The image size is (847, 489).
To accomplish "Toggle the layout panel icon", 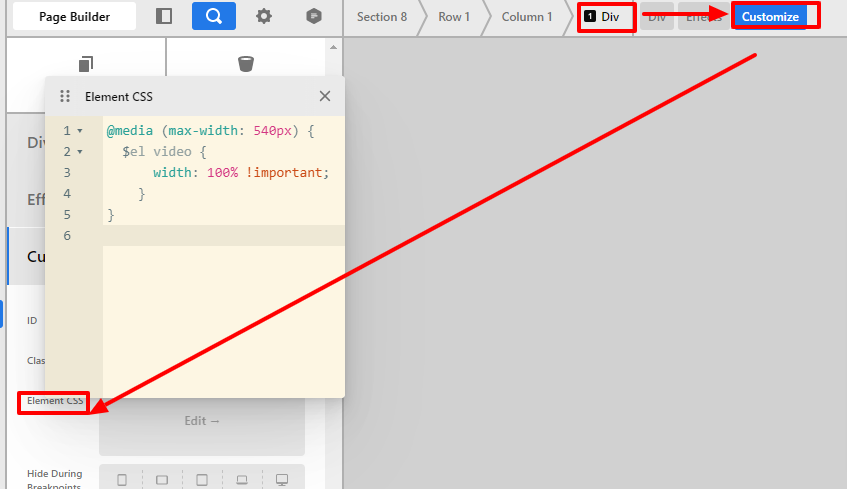I will 164,16.
